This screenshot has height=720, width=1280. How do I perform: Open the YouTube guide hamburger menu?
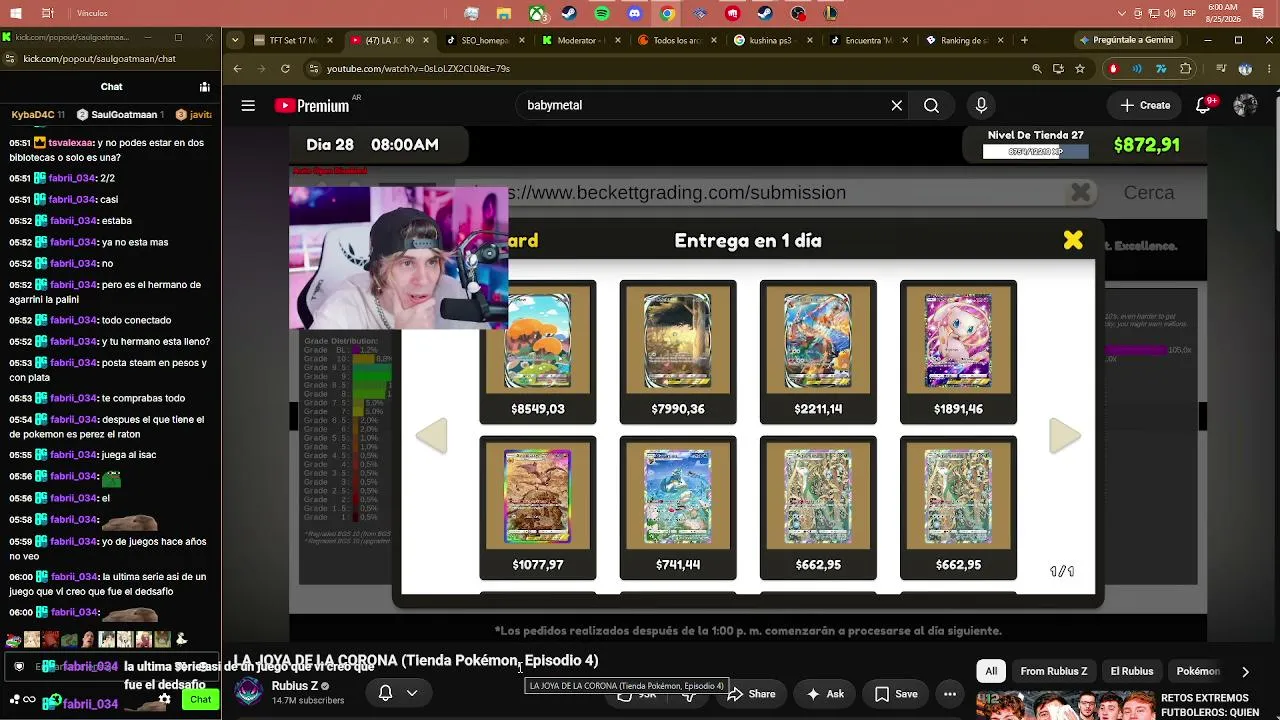(x=248, y=105)
